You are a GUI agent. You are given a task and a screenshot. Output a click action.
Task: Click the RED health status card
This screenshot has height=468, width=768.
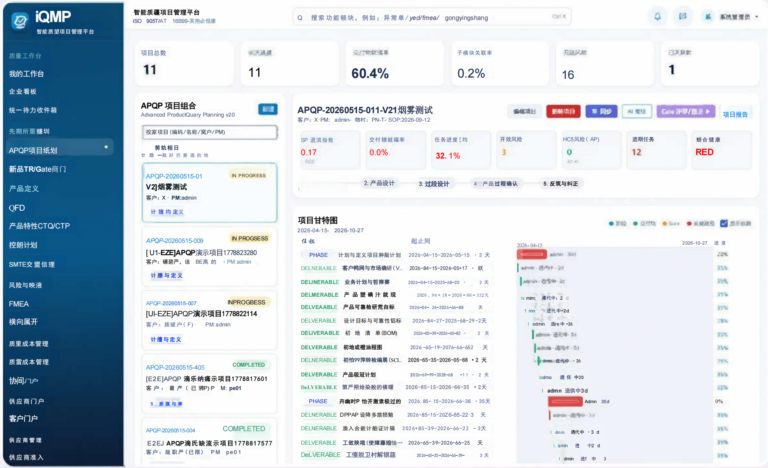721,150
